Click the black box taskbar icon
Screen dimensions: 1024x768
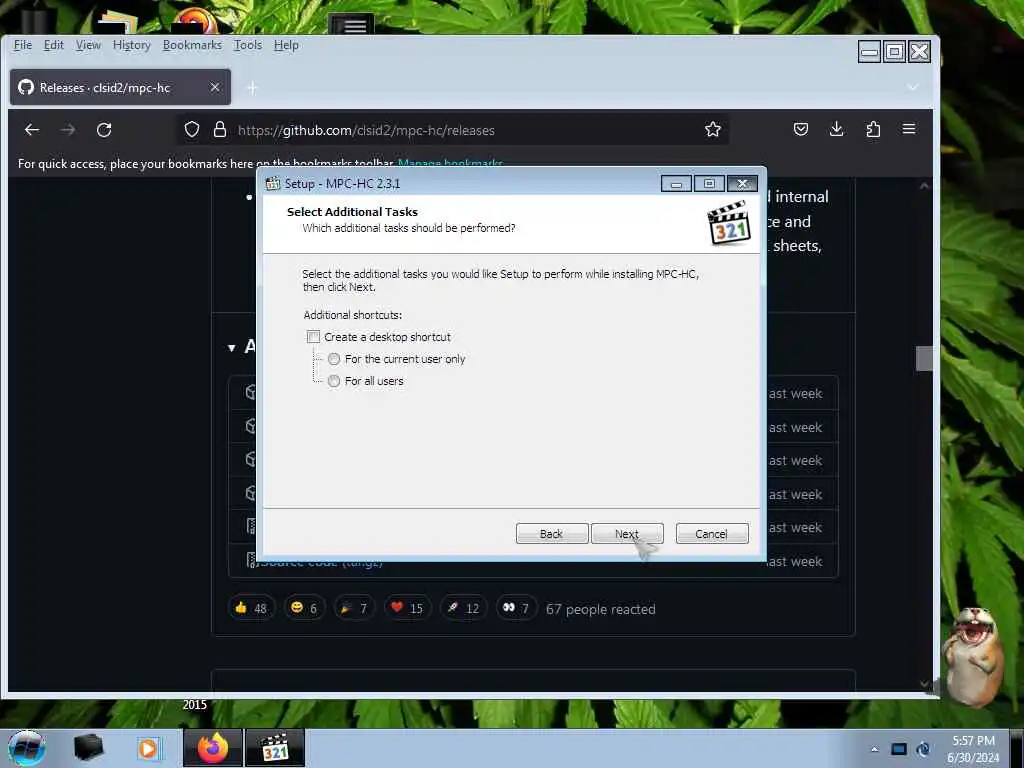[x=88, y=748]
